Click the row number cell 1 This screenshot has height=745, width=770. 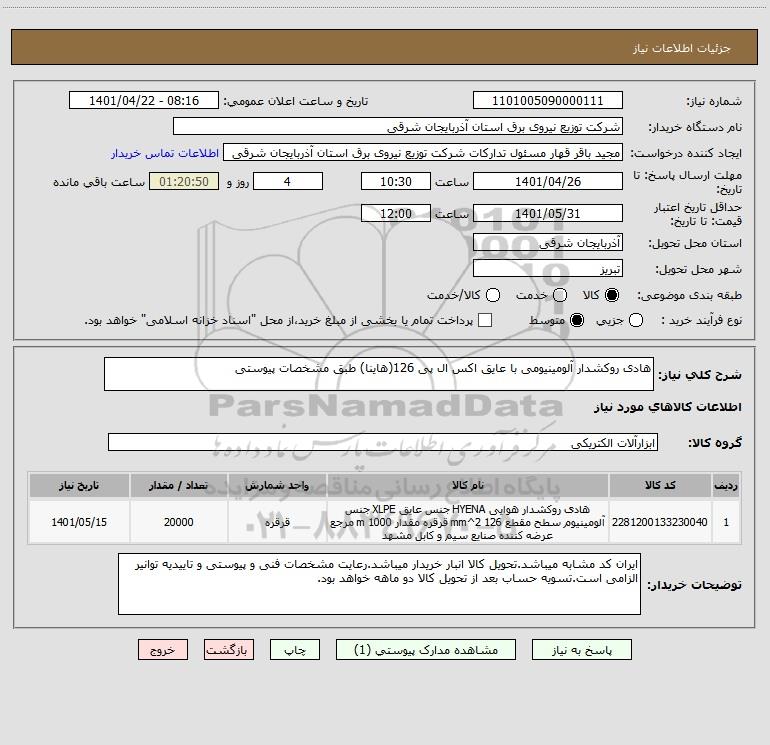(x=726, y=522)
